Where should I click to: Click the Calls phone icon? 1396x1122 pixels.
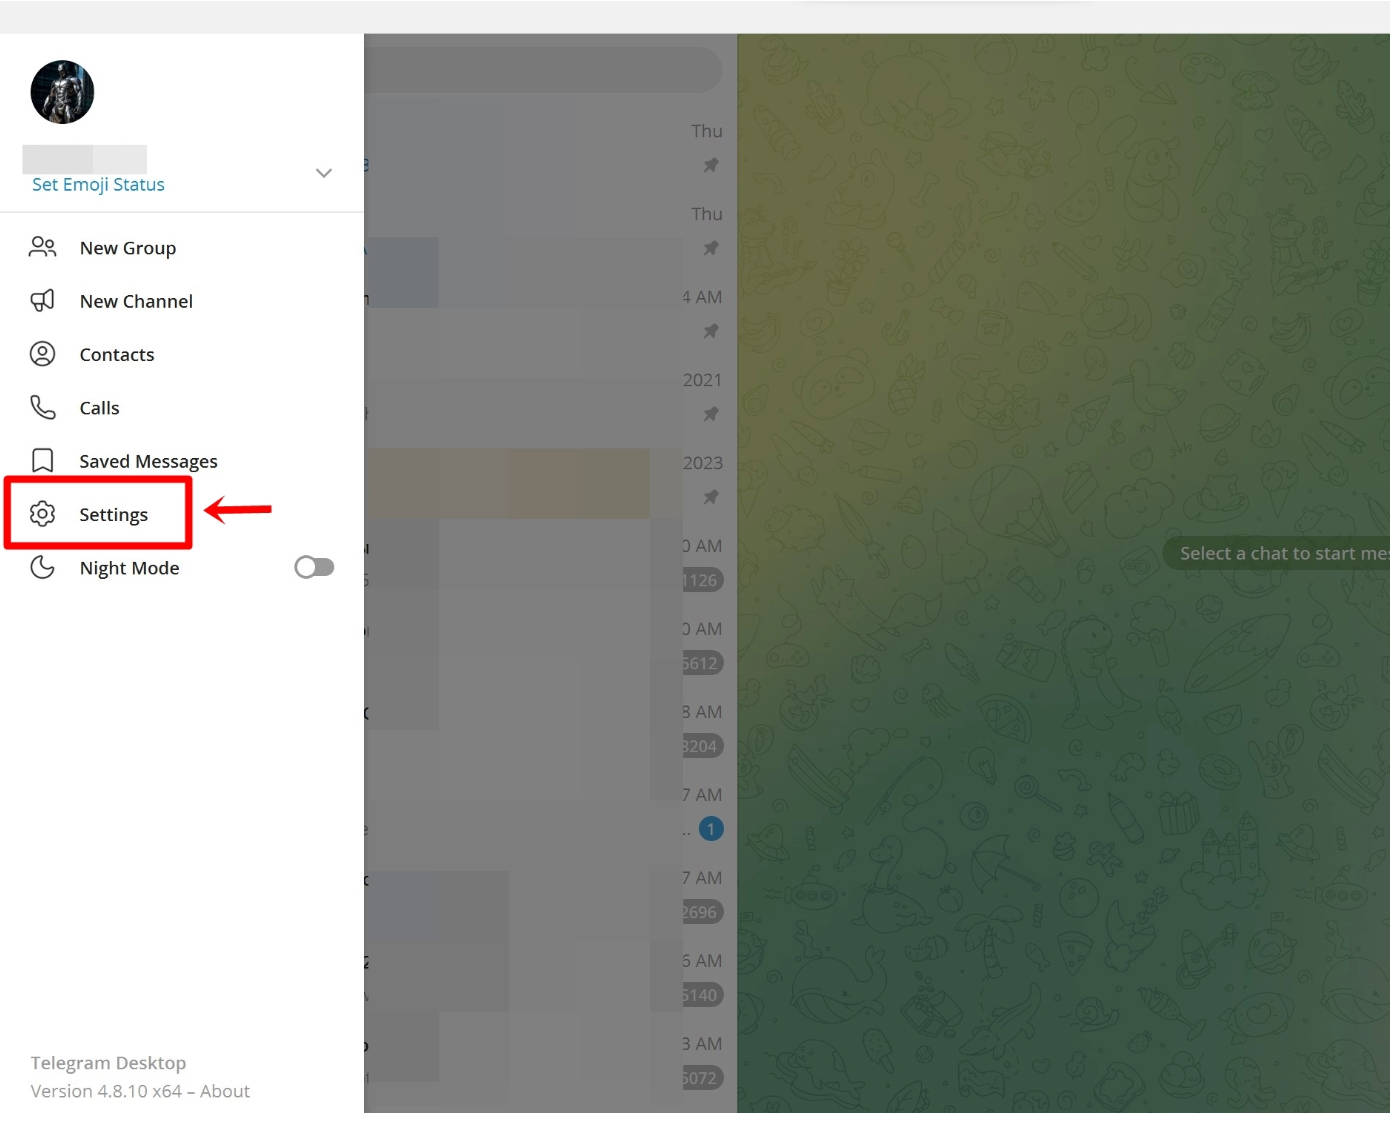[x=42, y=407]
